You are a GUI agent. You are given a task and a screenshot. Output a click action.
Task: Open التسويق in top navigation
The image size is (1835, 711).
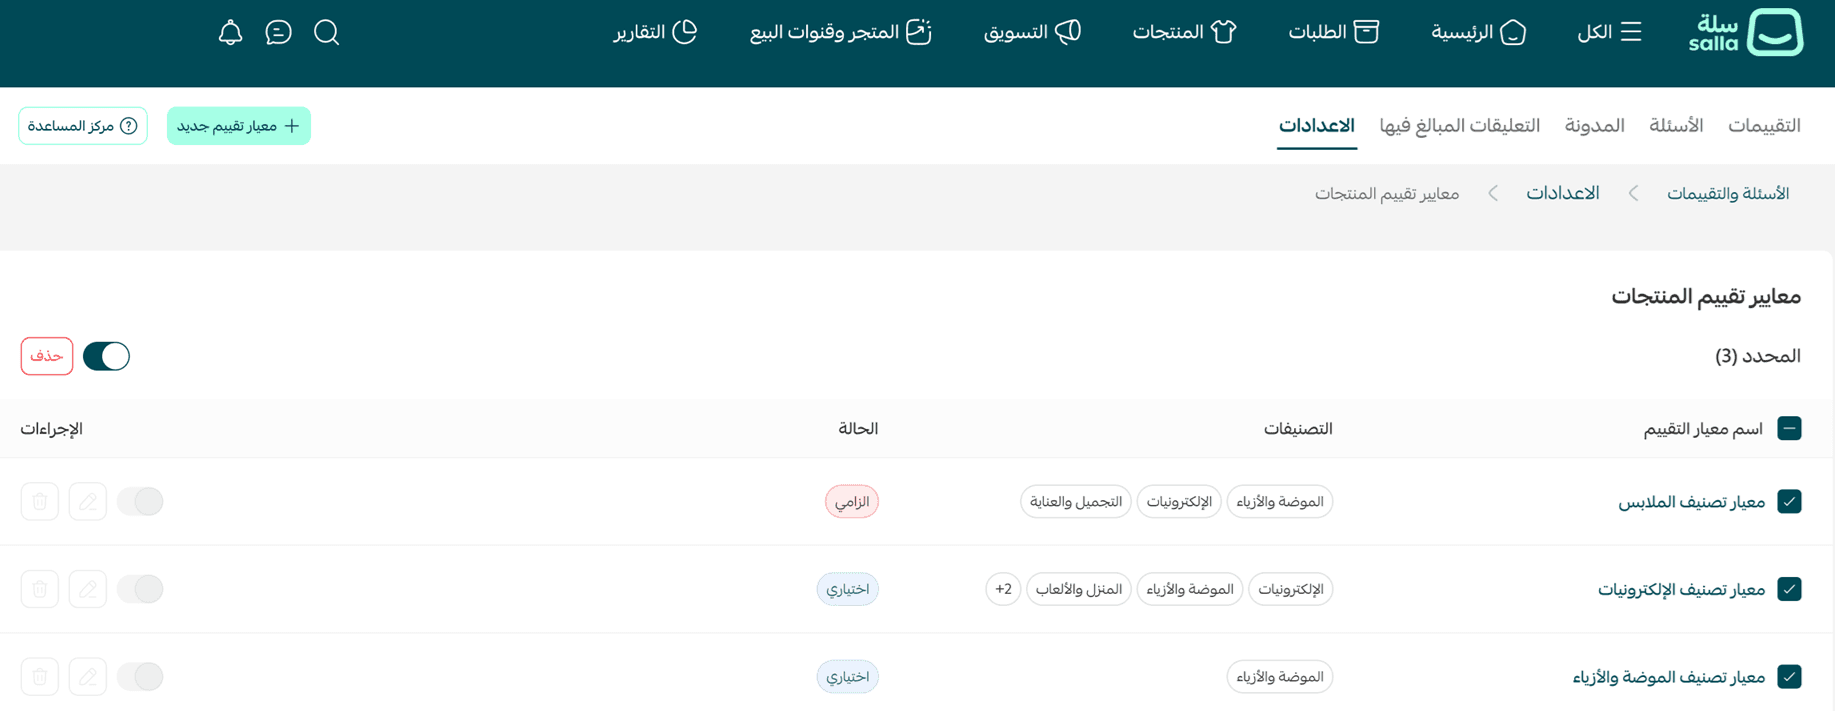[1033, 32]
